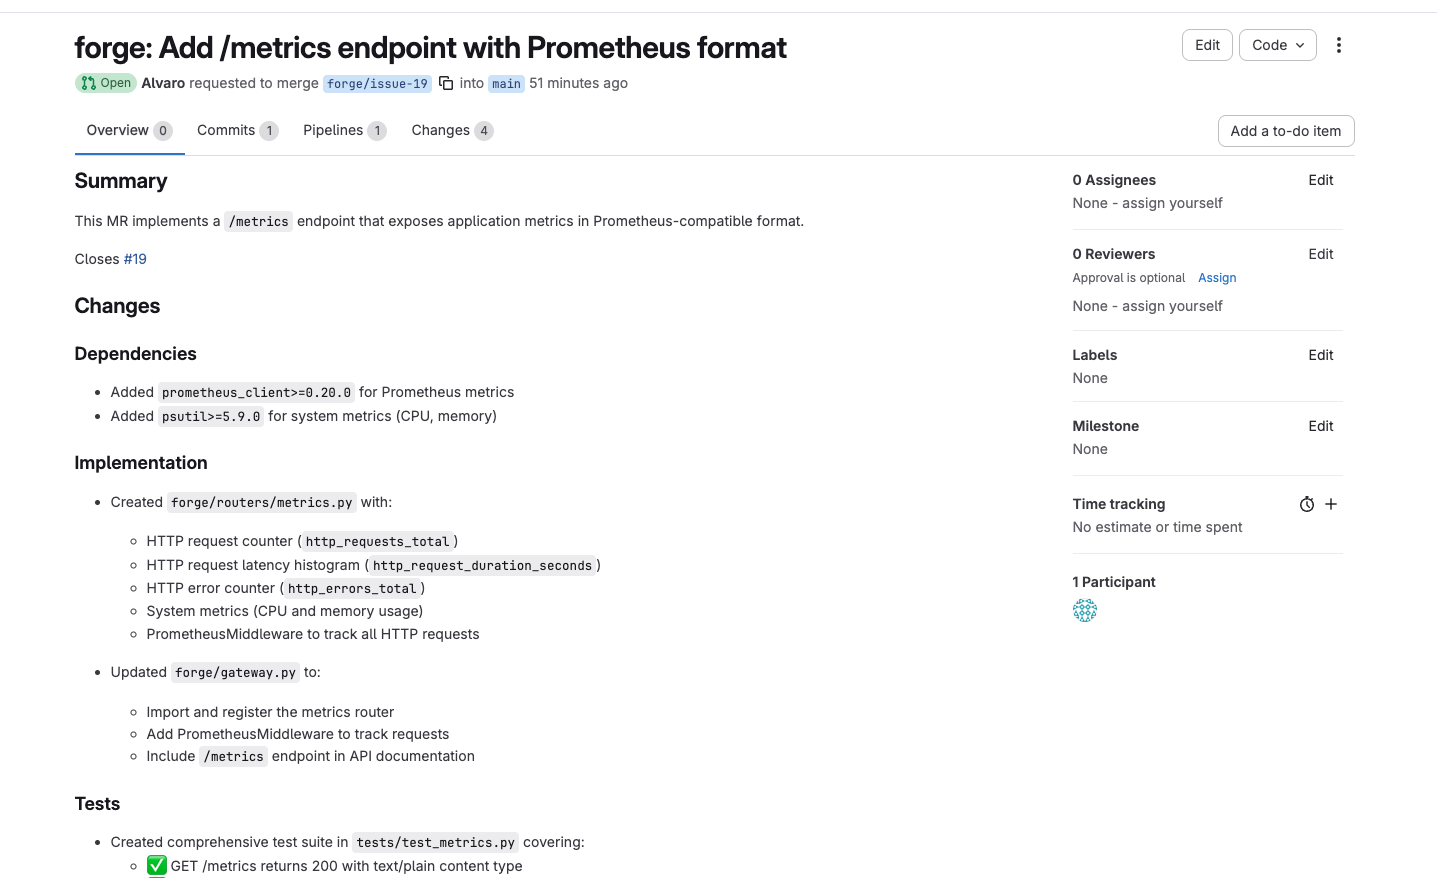Expand the Code dropdown button
This screenshot has width=1437, height=878.
pos(1277,45)
